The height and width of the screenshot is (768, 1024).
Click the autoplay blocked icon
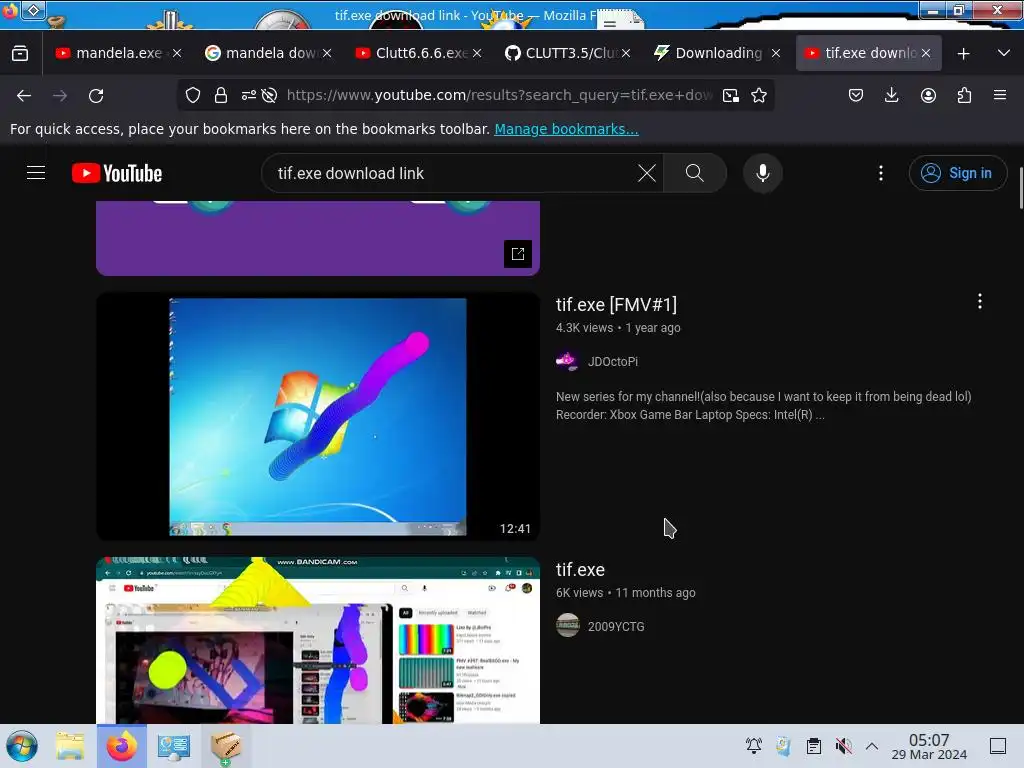coord(269,95)
